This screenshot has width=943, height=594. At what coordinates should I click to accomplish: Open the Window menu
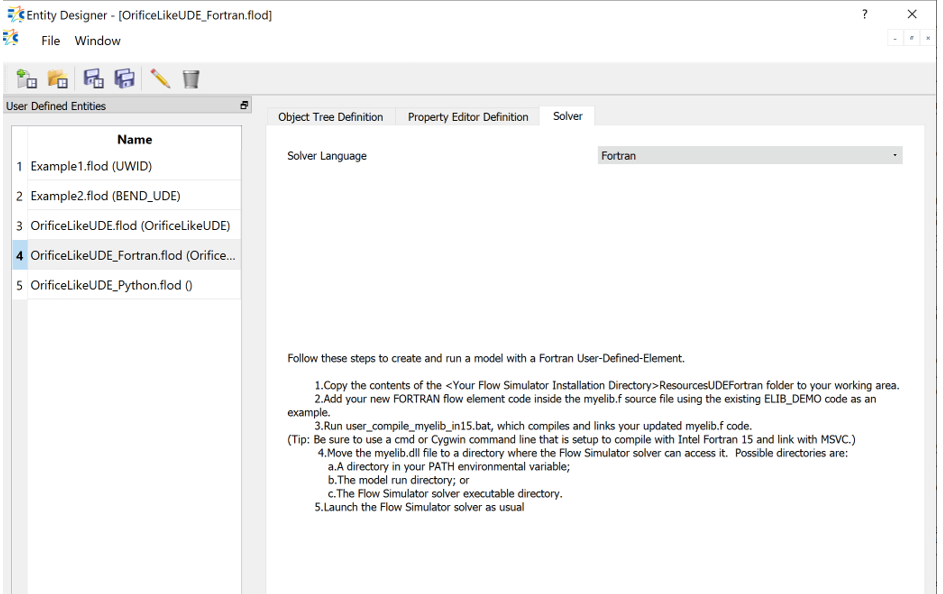coord(97,41)
